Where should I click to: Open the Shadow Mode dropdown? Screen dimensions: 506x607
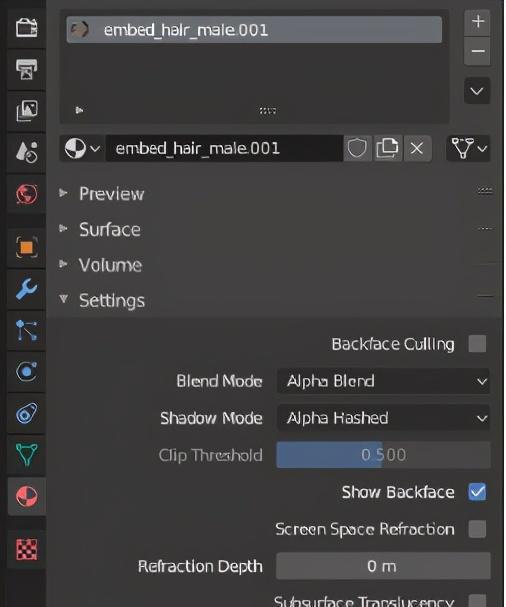[383, 418]
